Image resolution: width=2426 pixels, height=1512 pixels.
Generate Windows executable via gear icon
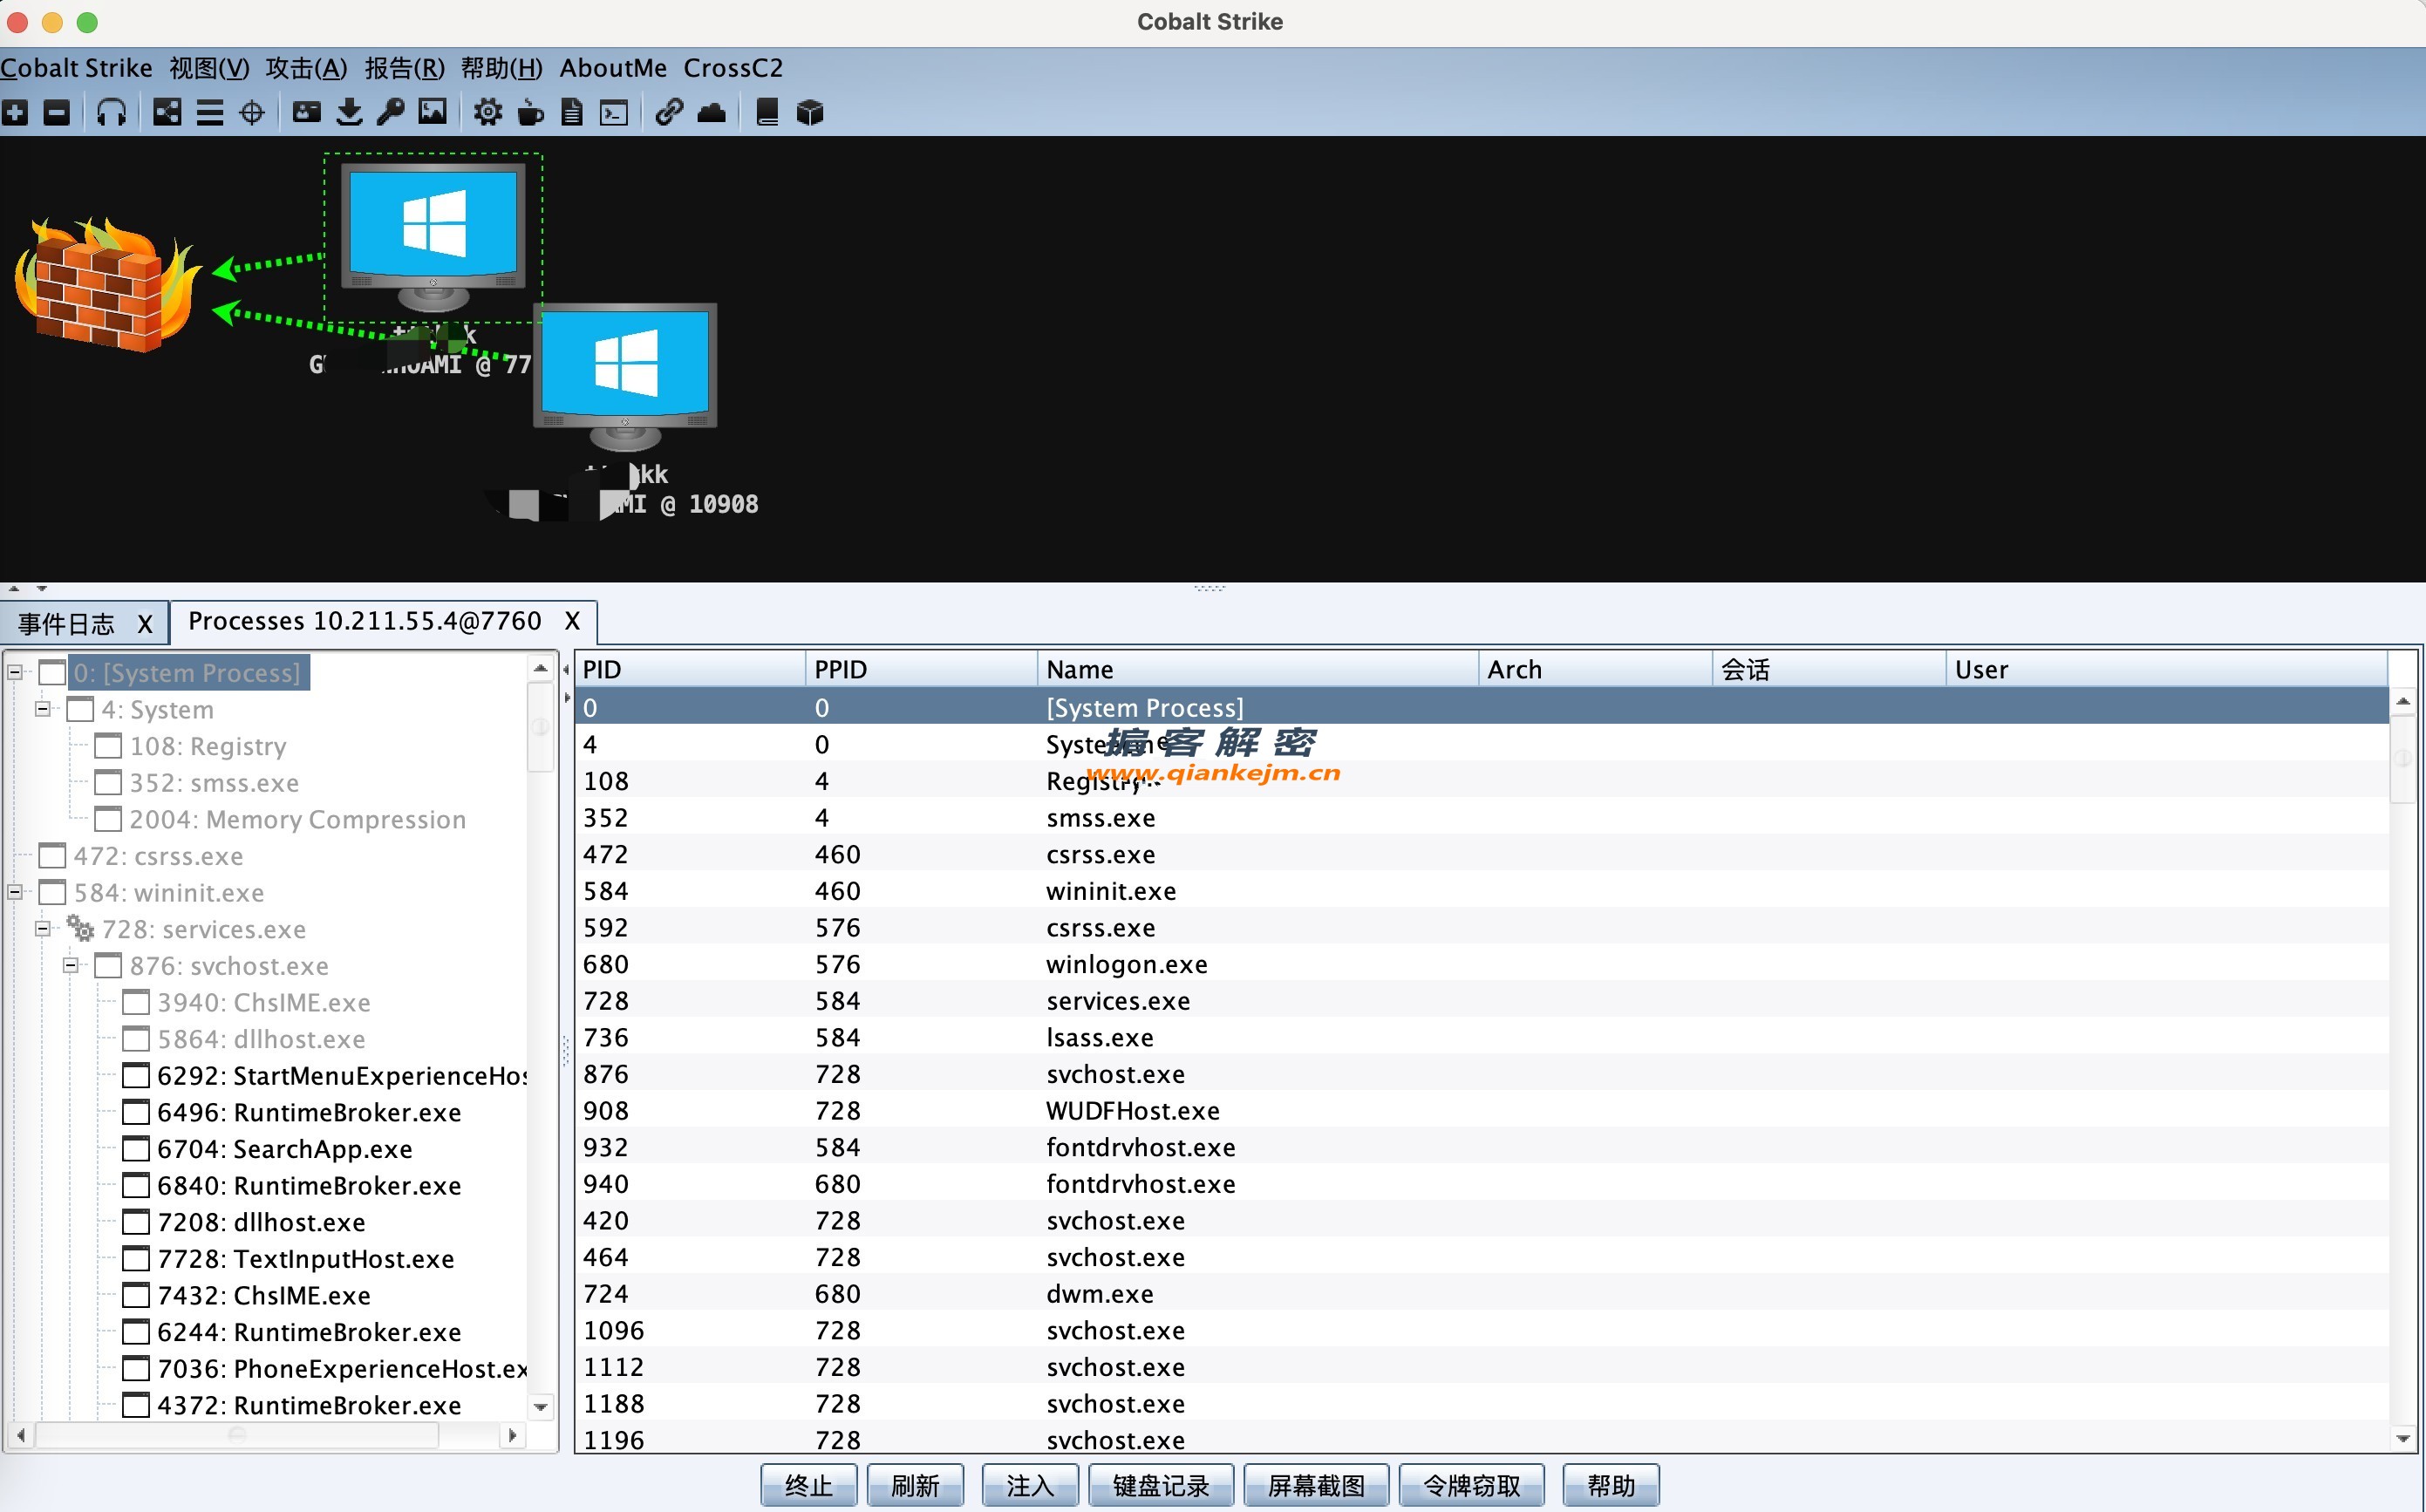tap(488, 112)
